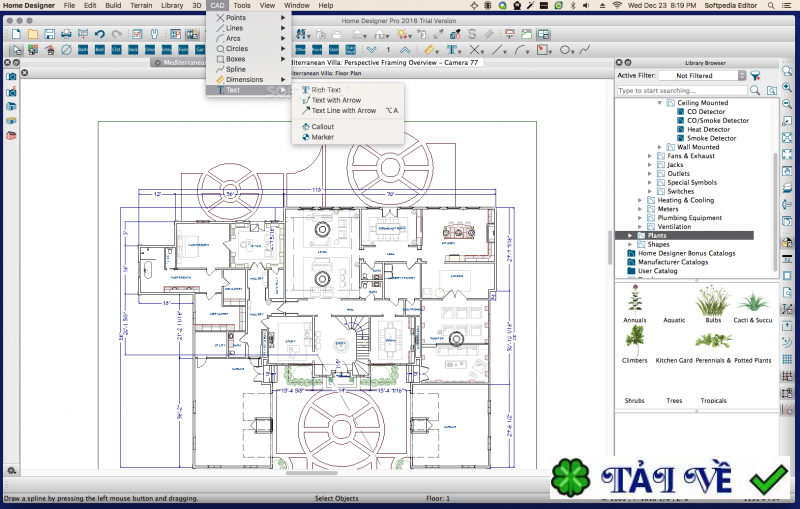The image size is (800, 509).
Task: Click the library filter funnel icon
Action: click(756, 75)
